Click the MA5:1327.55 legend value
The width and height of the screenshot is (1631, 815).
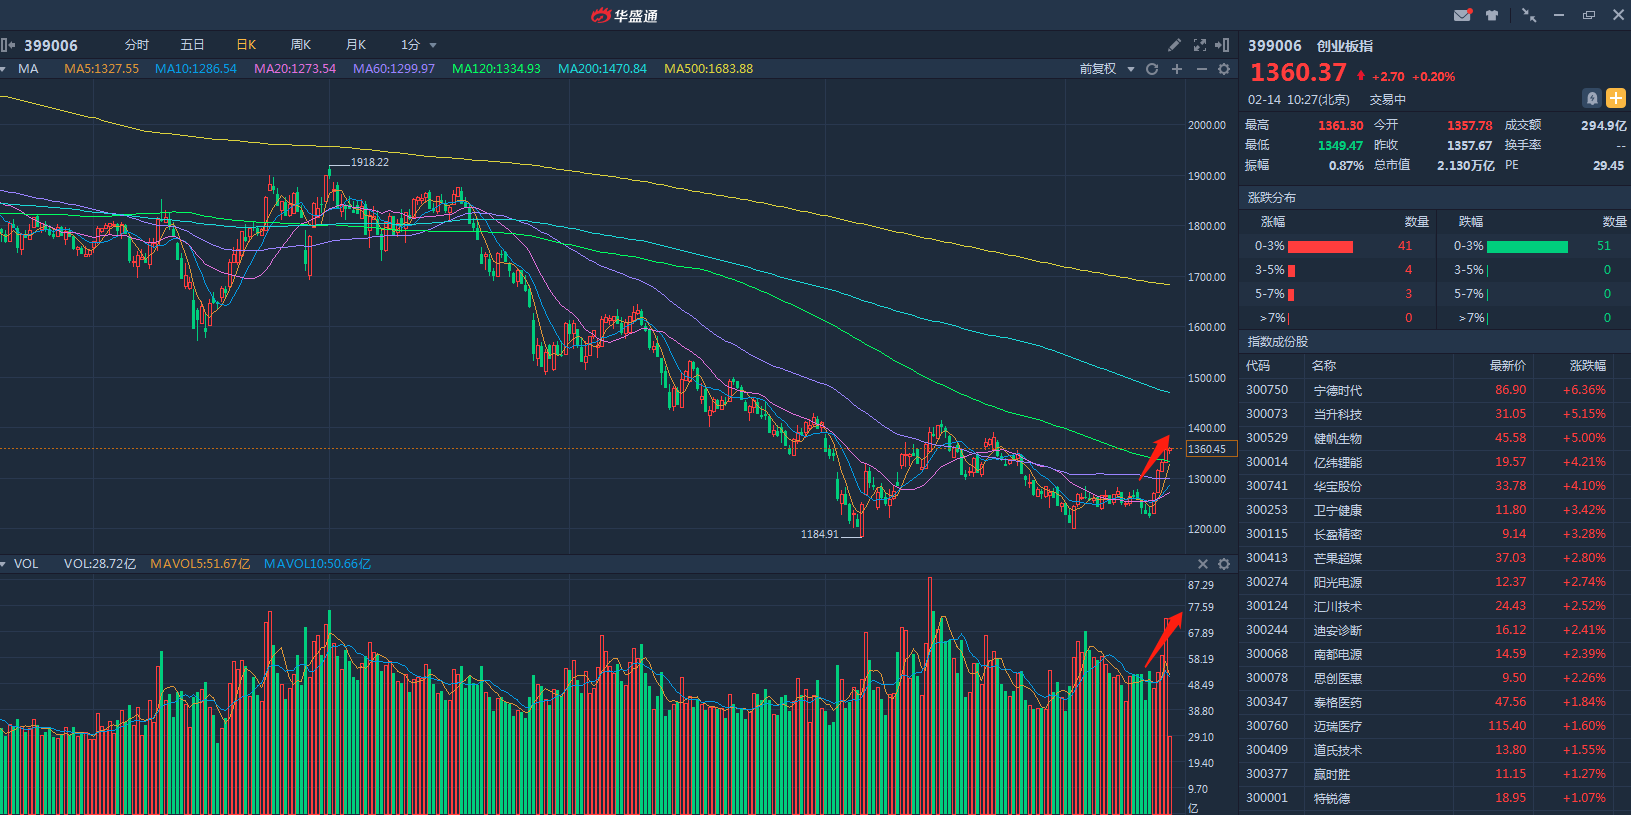(102, 69)
